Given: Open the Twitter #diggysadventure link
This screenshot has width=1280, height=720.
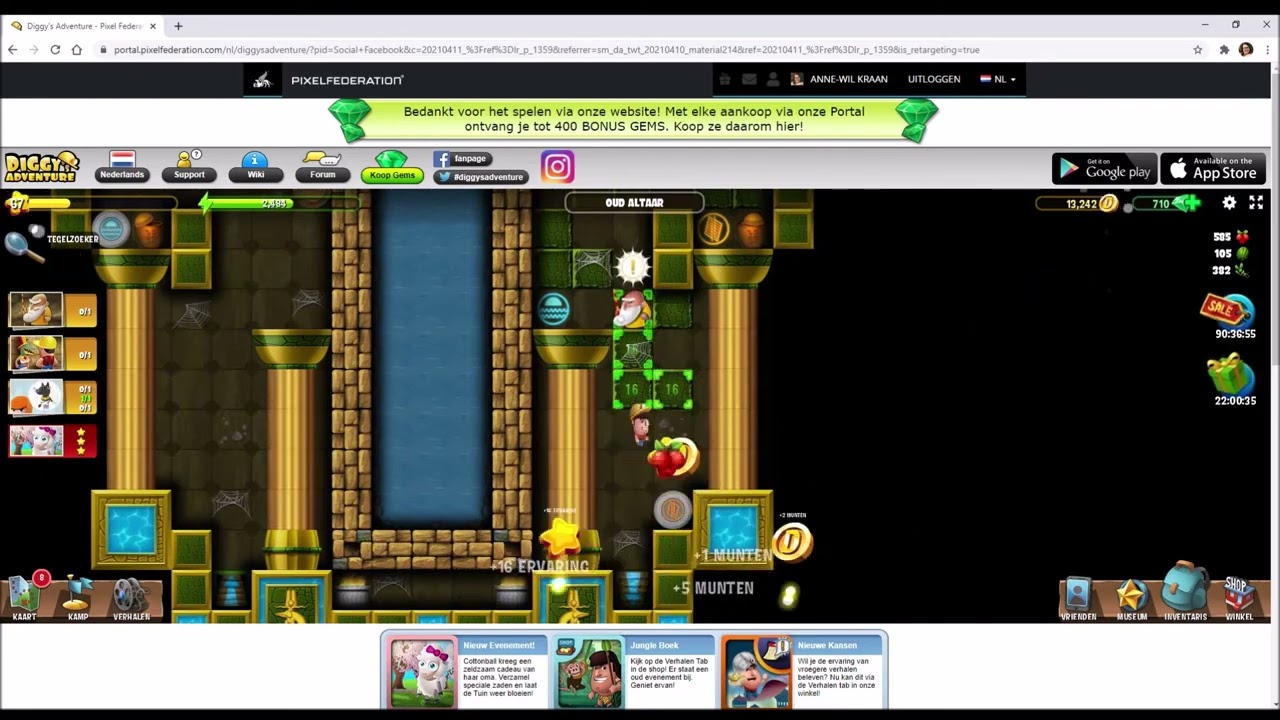Looking at the screenshot, I should click(x=480, y=176).
